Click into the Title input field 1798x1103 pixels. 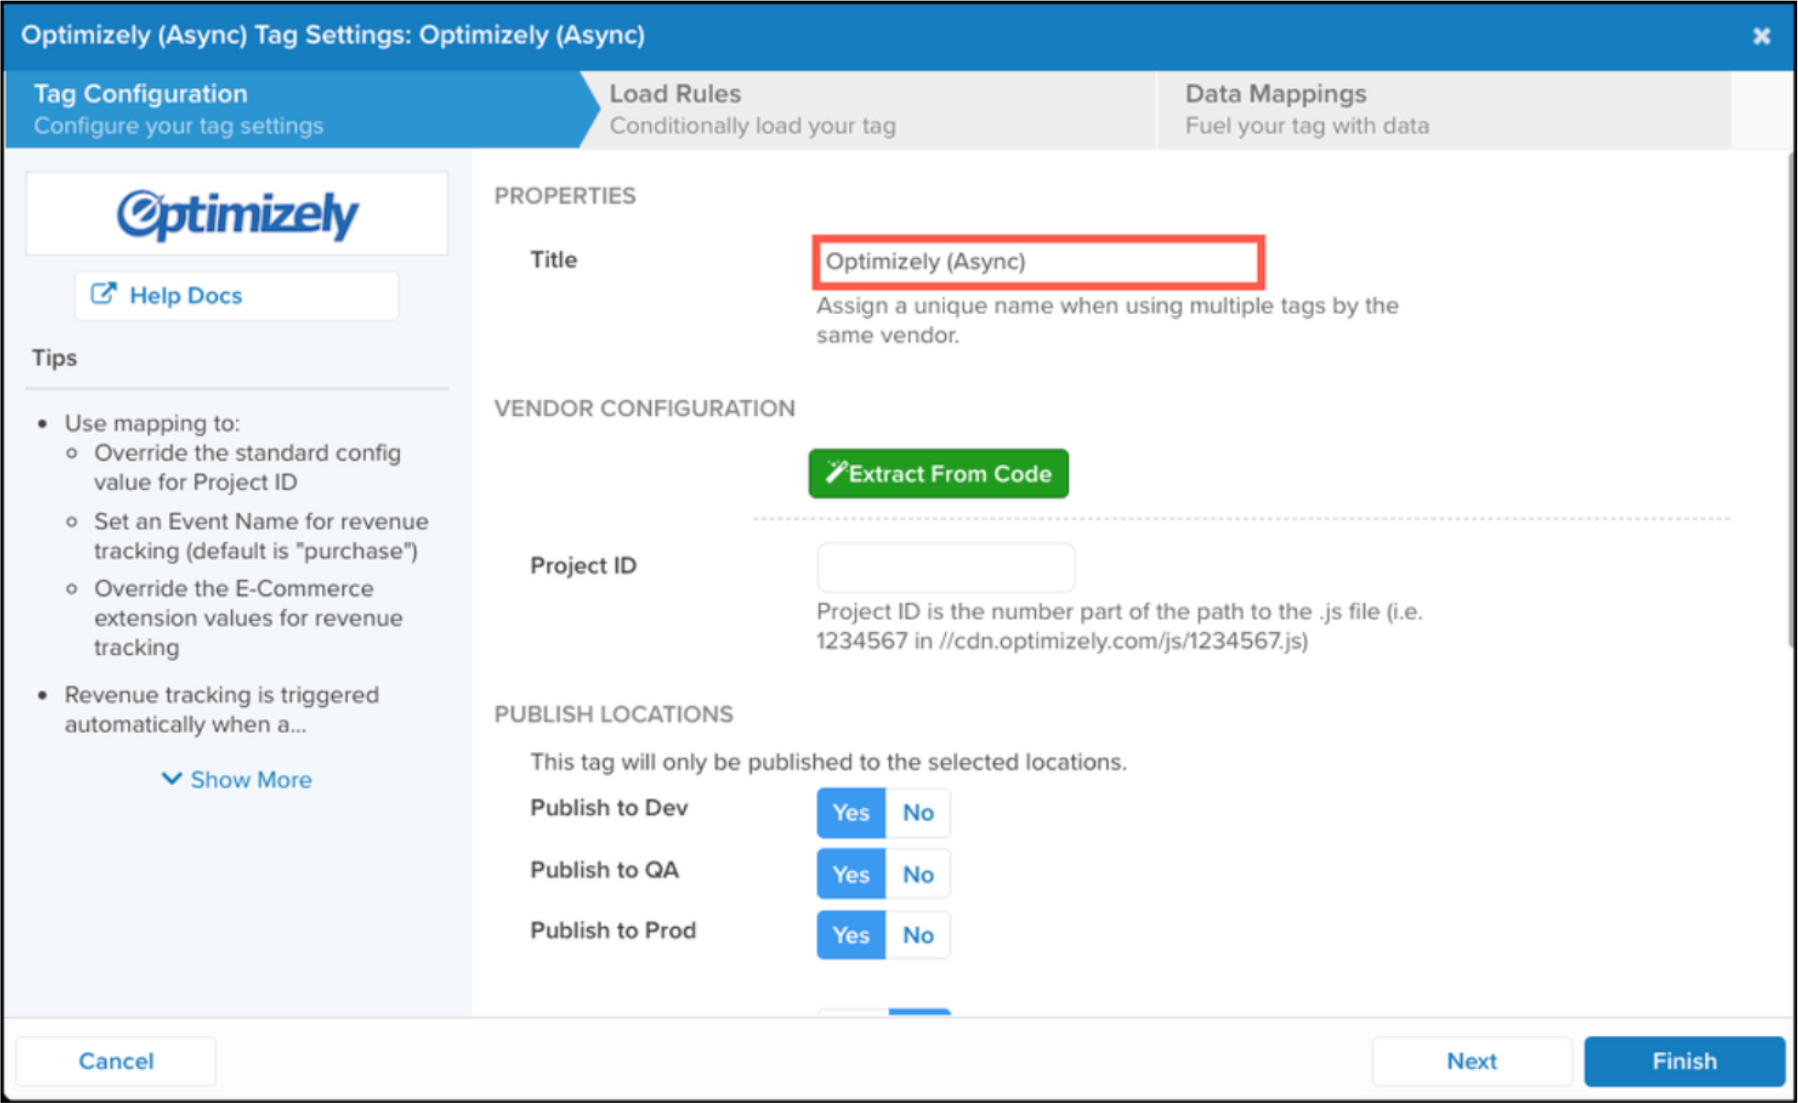(1038, 262)
